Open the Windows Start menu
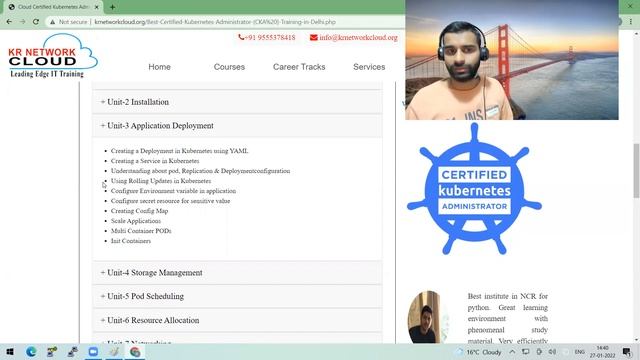640x360 pixels. (x=10, y=352)
